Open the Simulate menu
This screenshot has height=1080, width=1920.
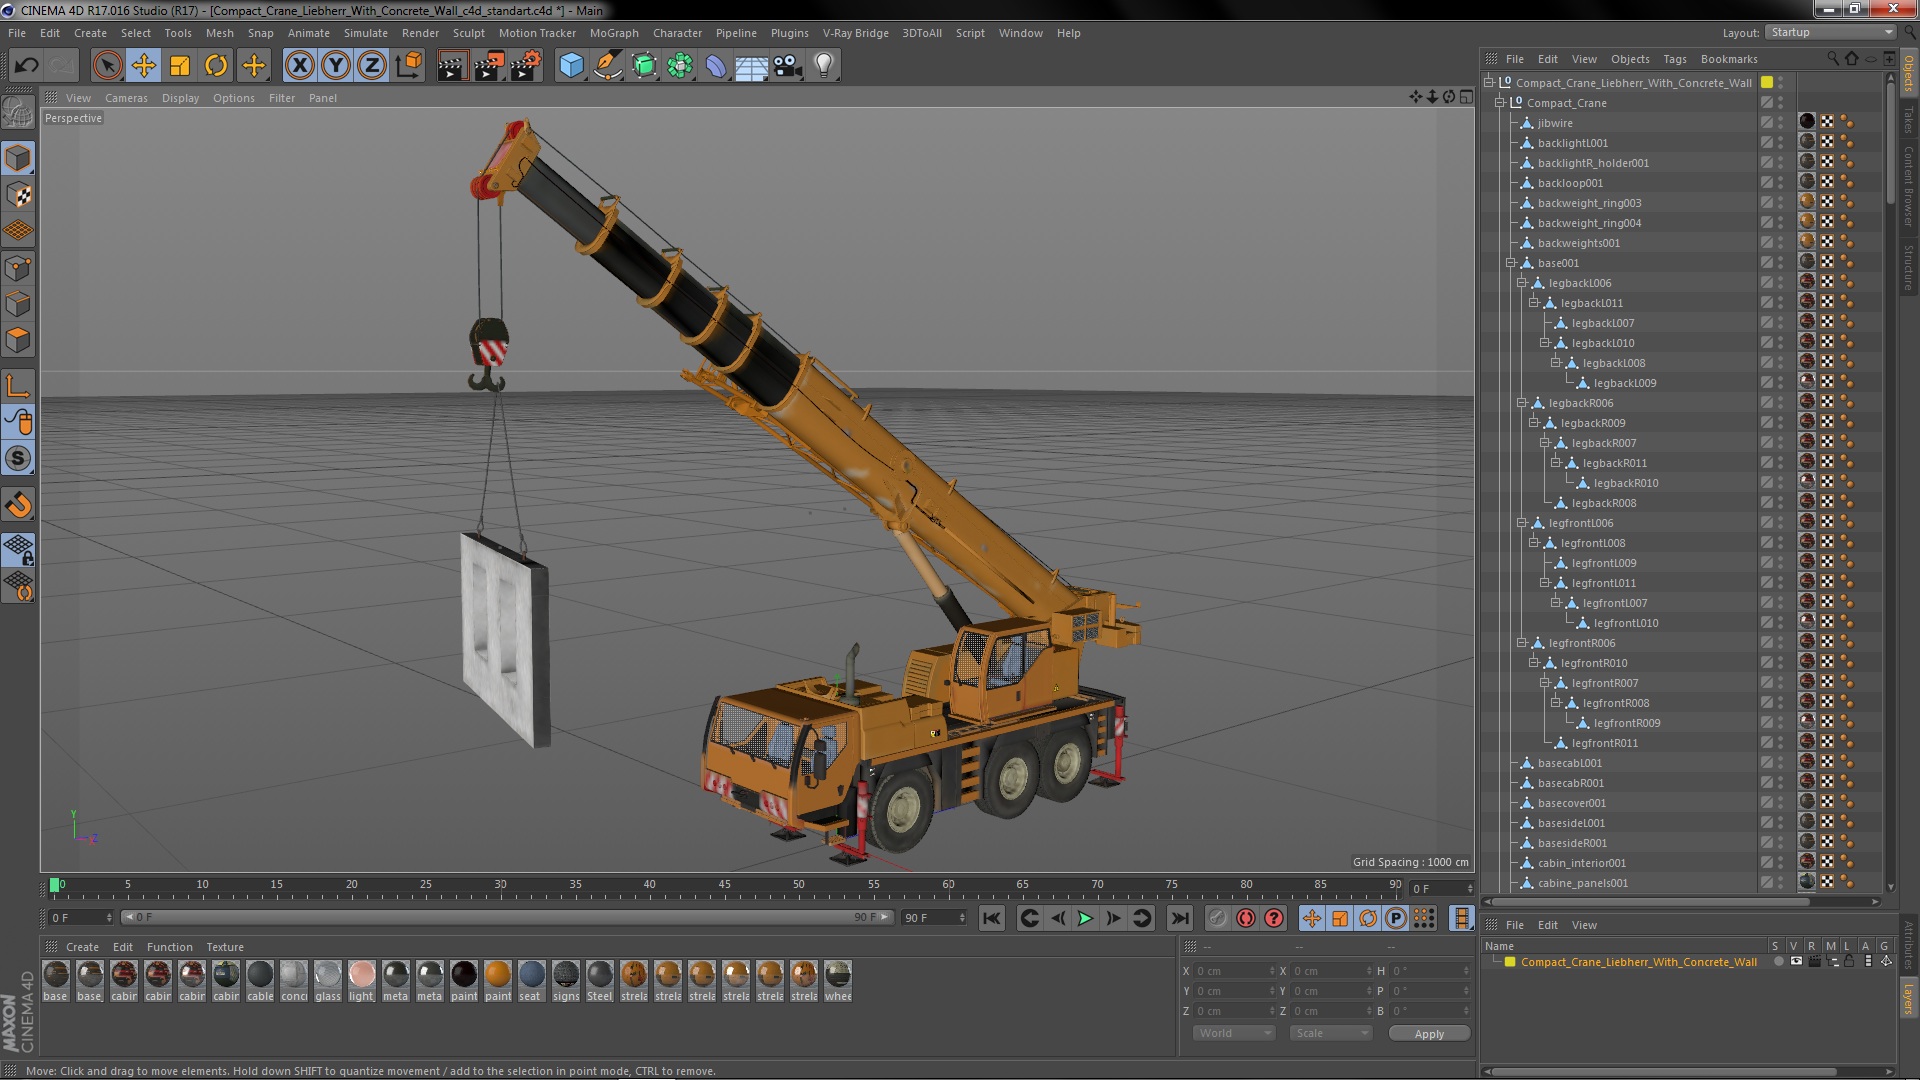pos(366,33)
